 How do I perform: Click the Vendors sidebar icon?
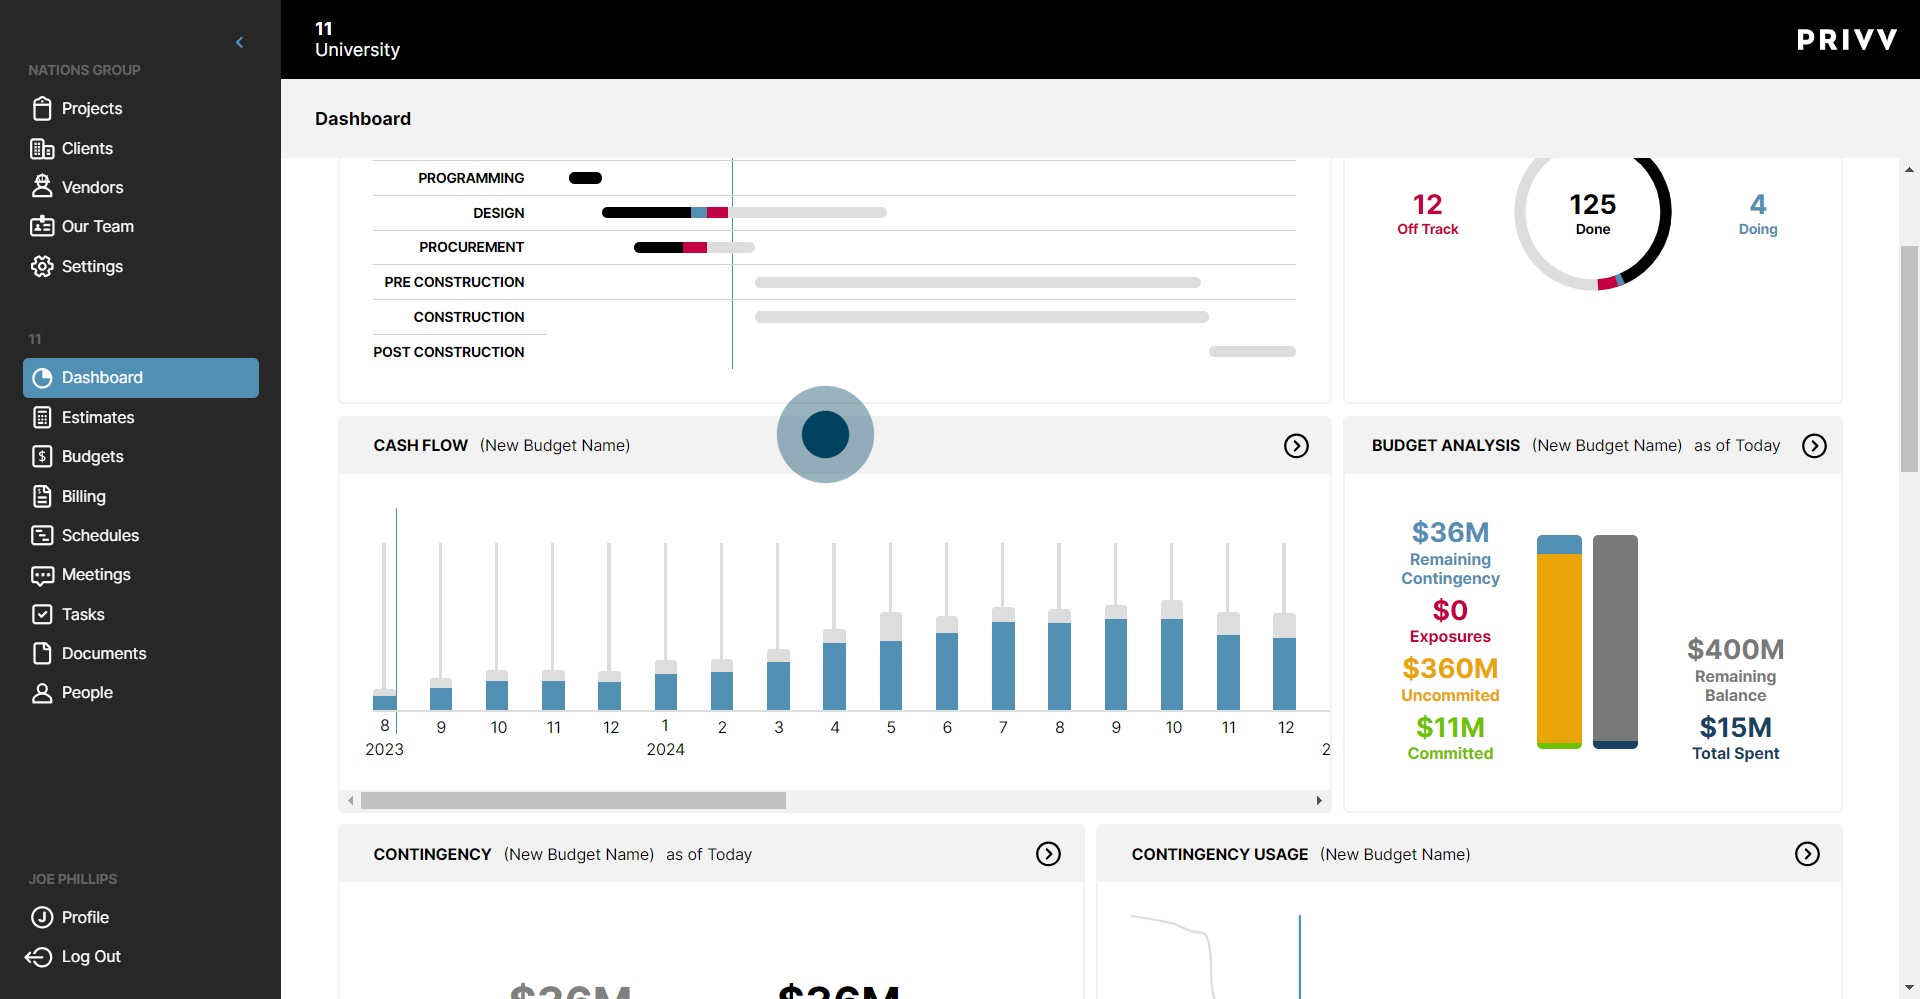coord(41,187)
